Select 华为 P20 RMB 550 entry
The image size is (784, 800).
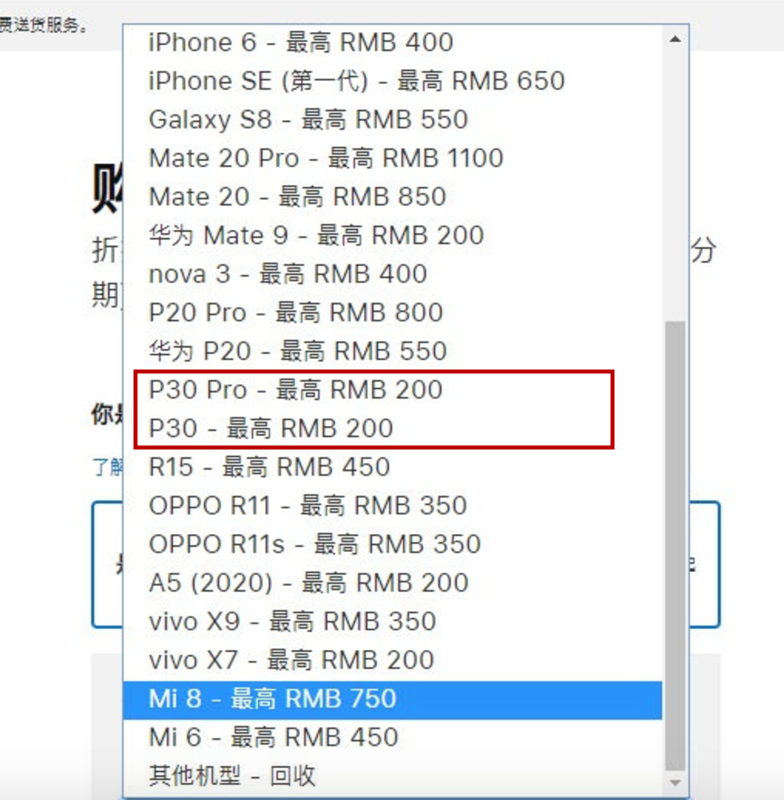pyautogui.click(x=393, y=351)
